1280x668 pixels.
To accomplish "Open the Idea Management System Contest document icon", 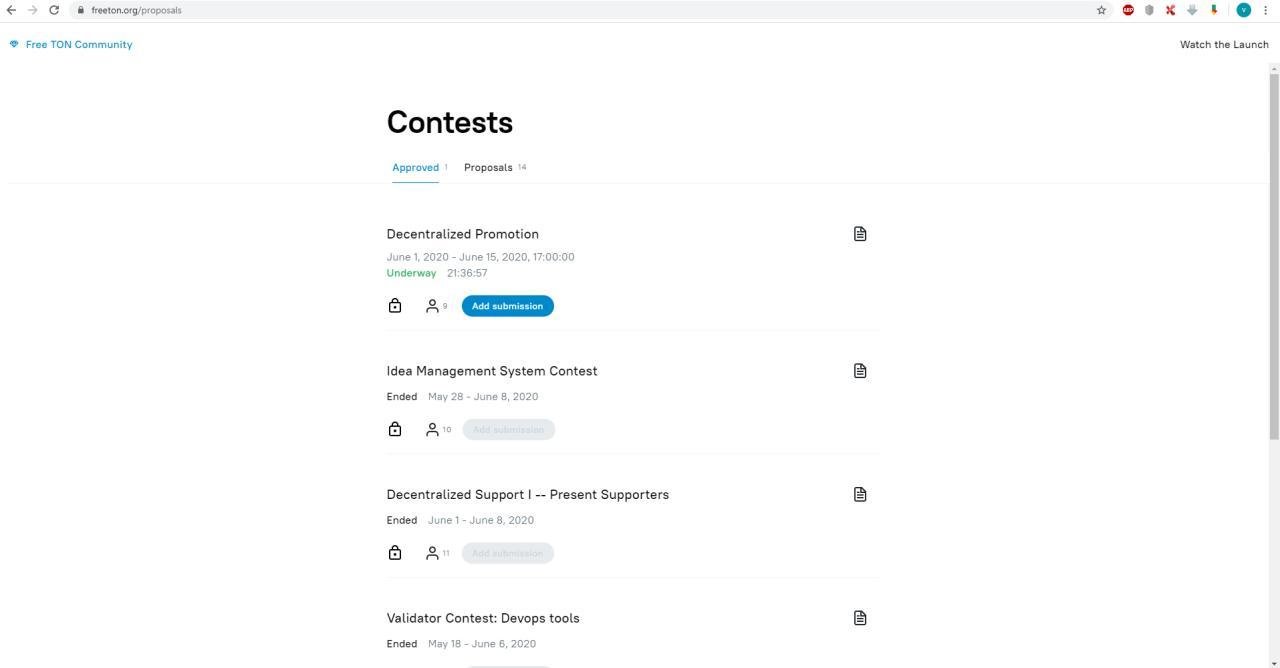I will (860, 371).
